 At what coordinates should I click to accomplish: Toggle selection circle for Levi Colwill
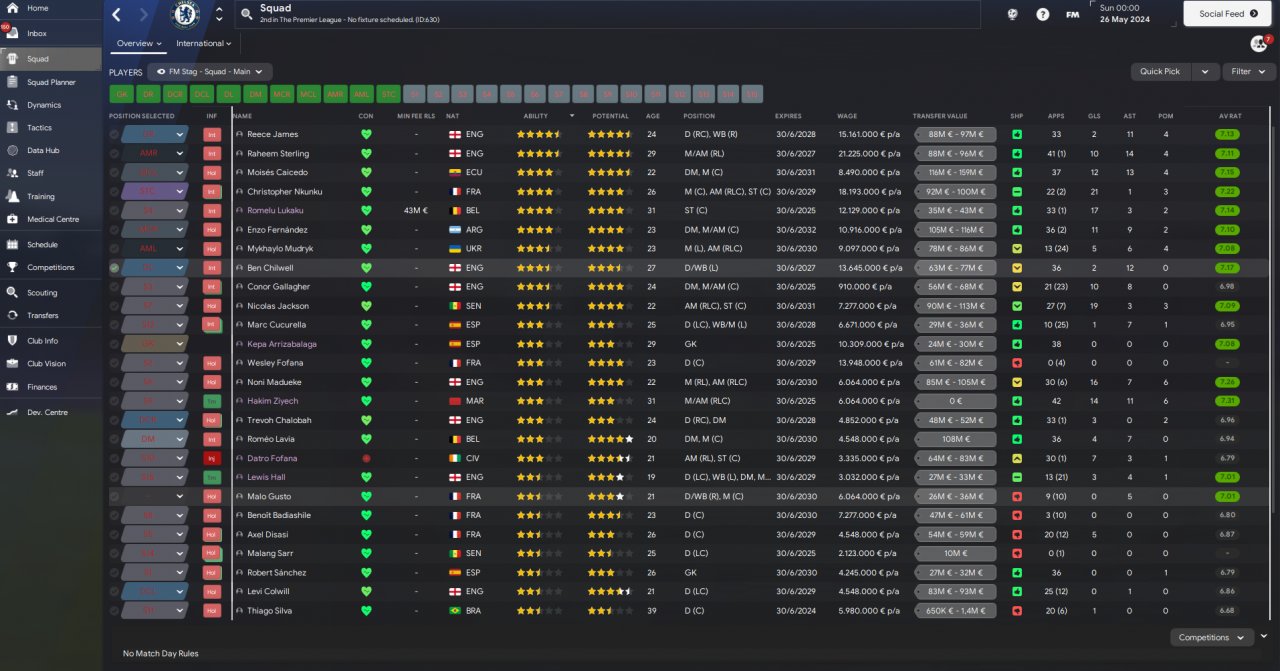point(114,591)
